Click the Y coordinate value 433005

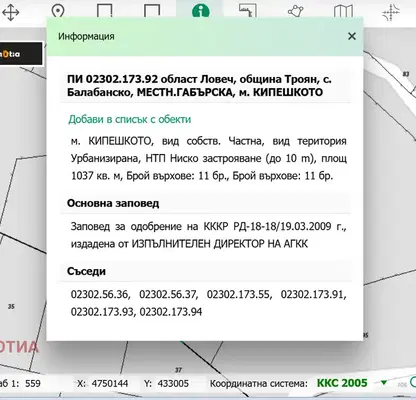[173, 383]
